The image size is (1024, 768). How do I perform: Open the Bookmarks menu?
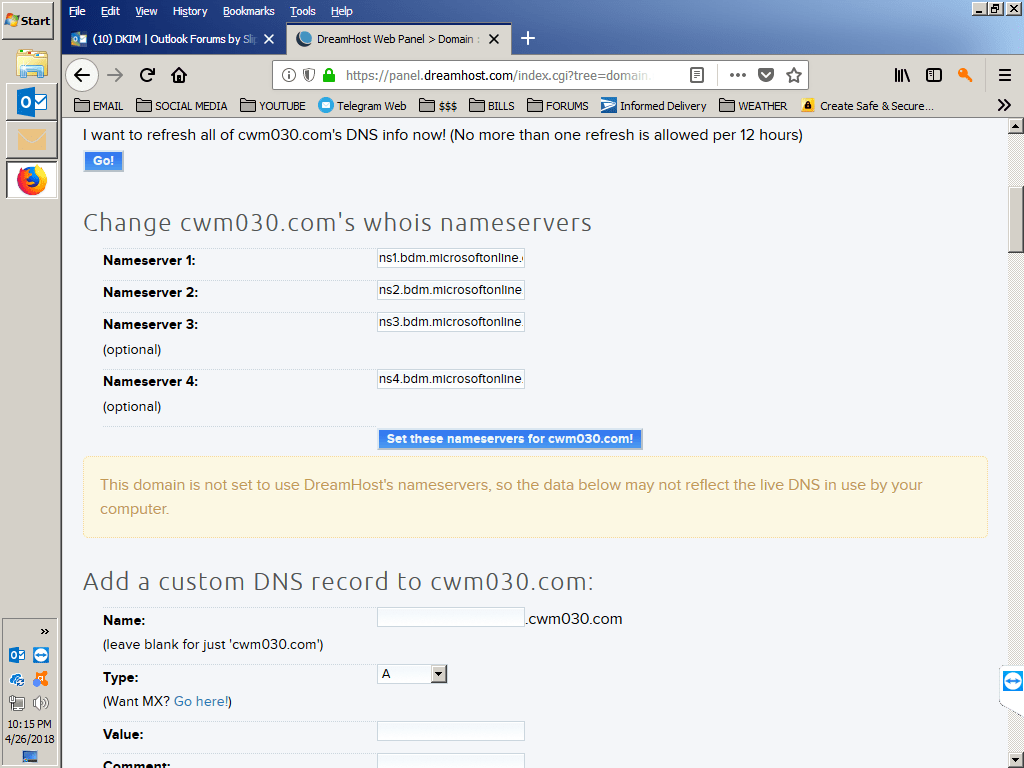[248, 11]
